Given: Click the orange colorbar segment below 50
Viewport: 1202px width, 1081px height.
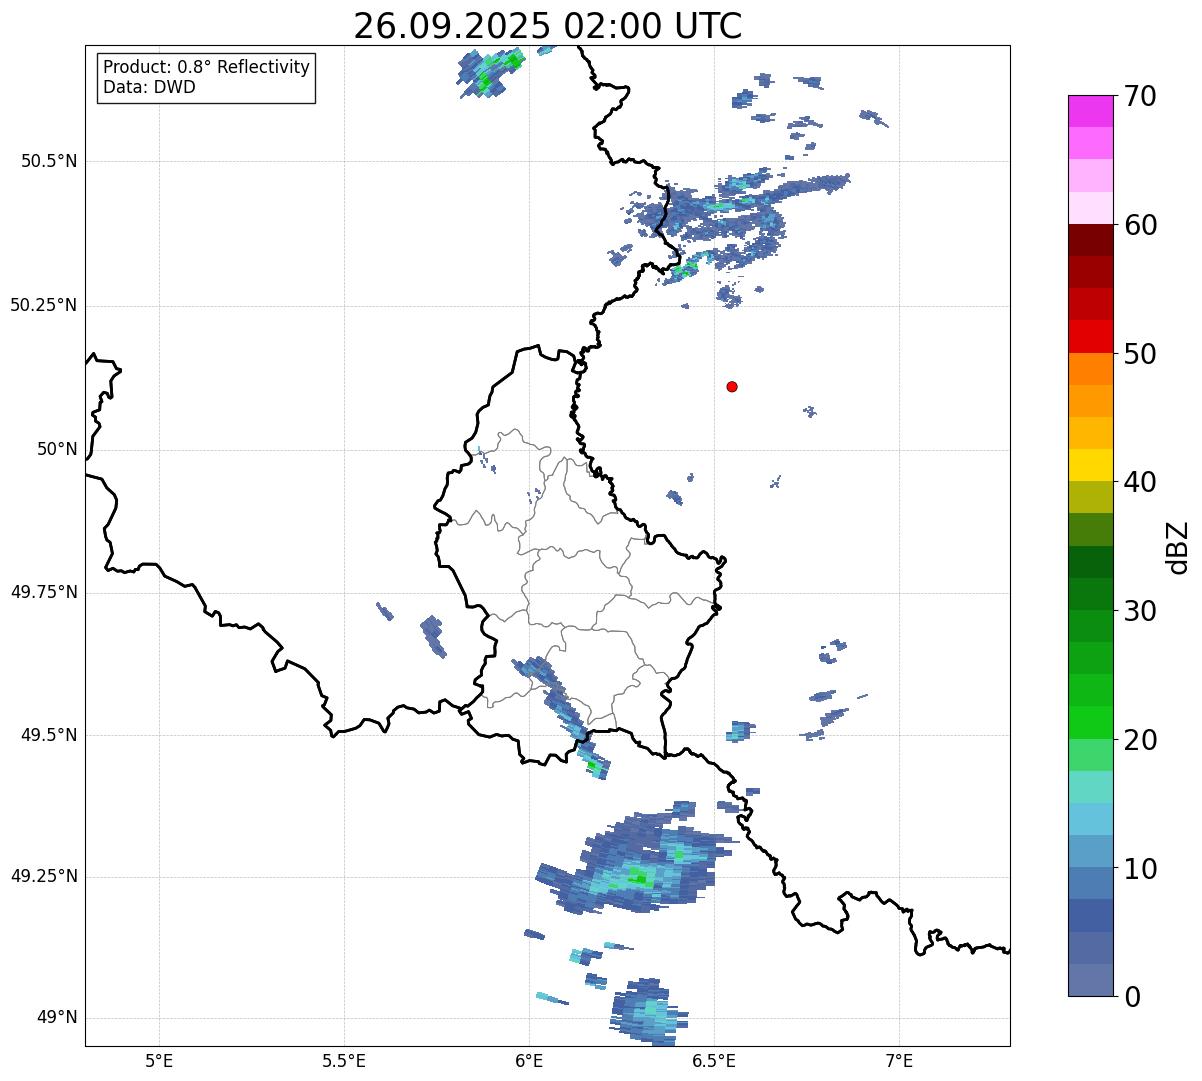Looking at the screenshot, I should pyautogui.click(x=1090, y=369).
